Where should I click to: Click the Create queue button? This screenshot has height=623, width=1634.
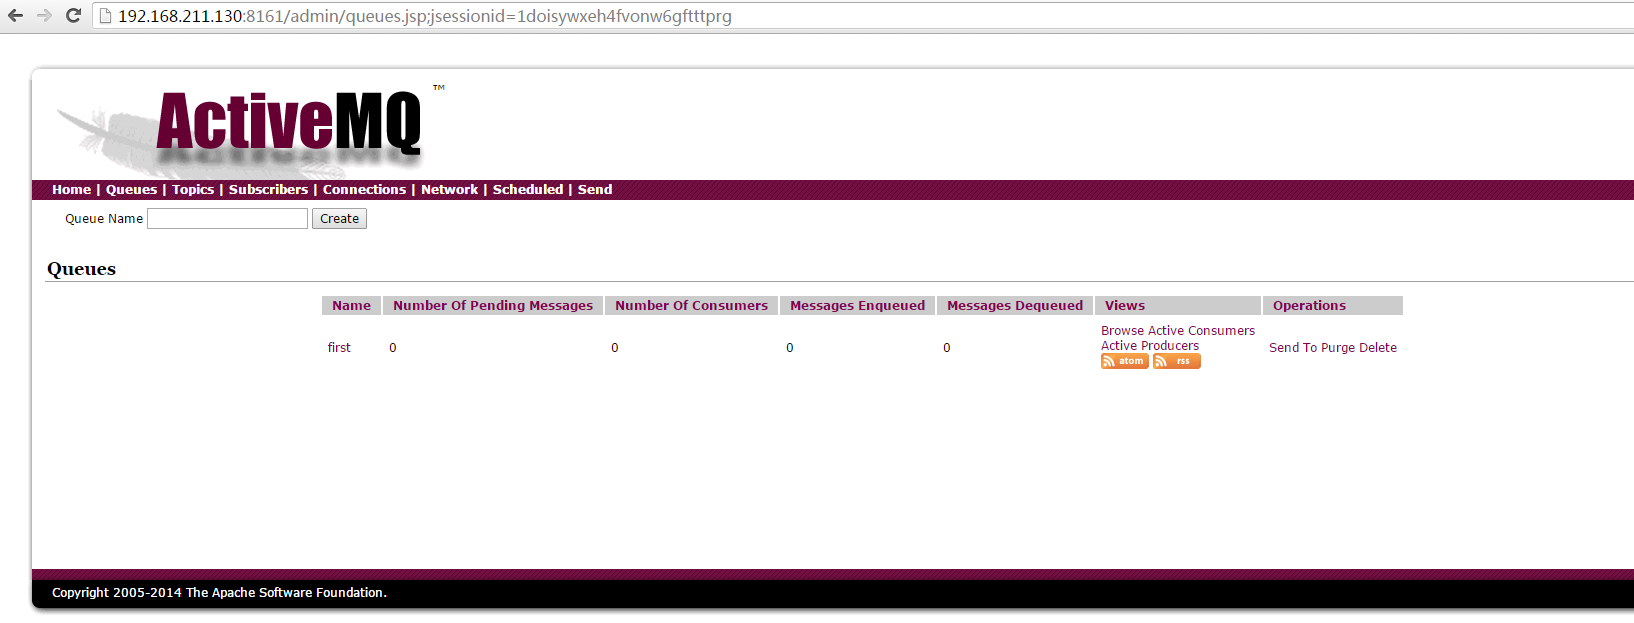pos(339,219)
